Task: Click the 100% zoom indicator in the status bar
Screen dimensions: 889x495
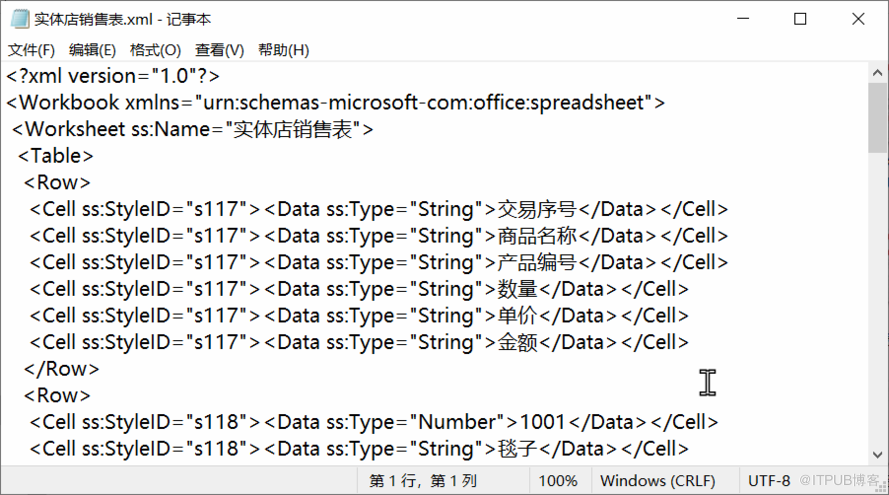Action: pyautogui.click(x=559, y=481)
